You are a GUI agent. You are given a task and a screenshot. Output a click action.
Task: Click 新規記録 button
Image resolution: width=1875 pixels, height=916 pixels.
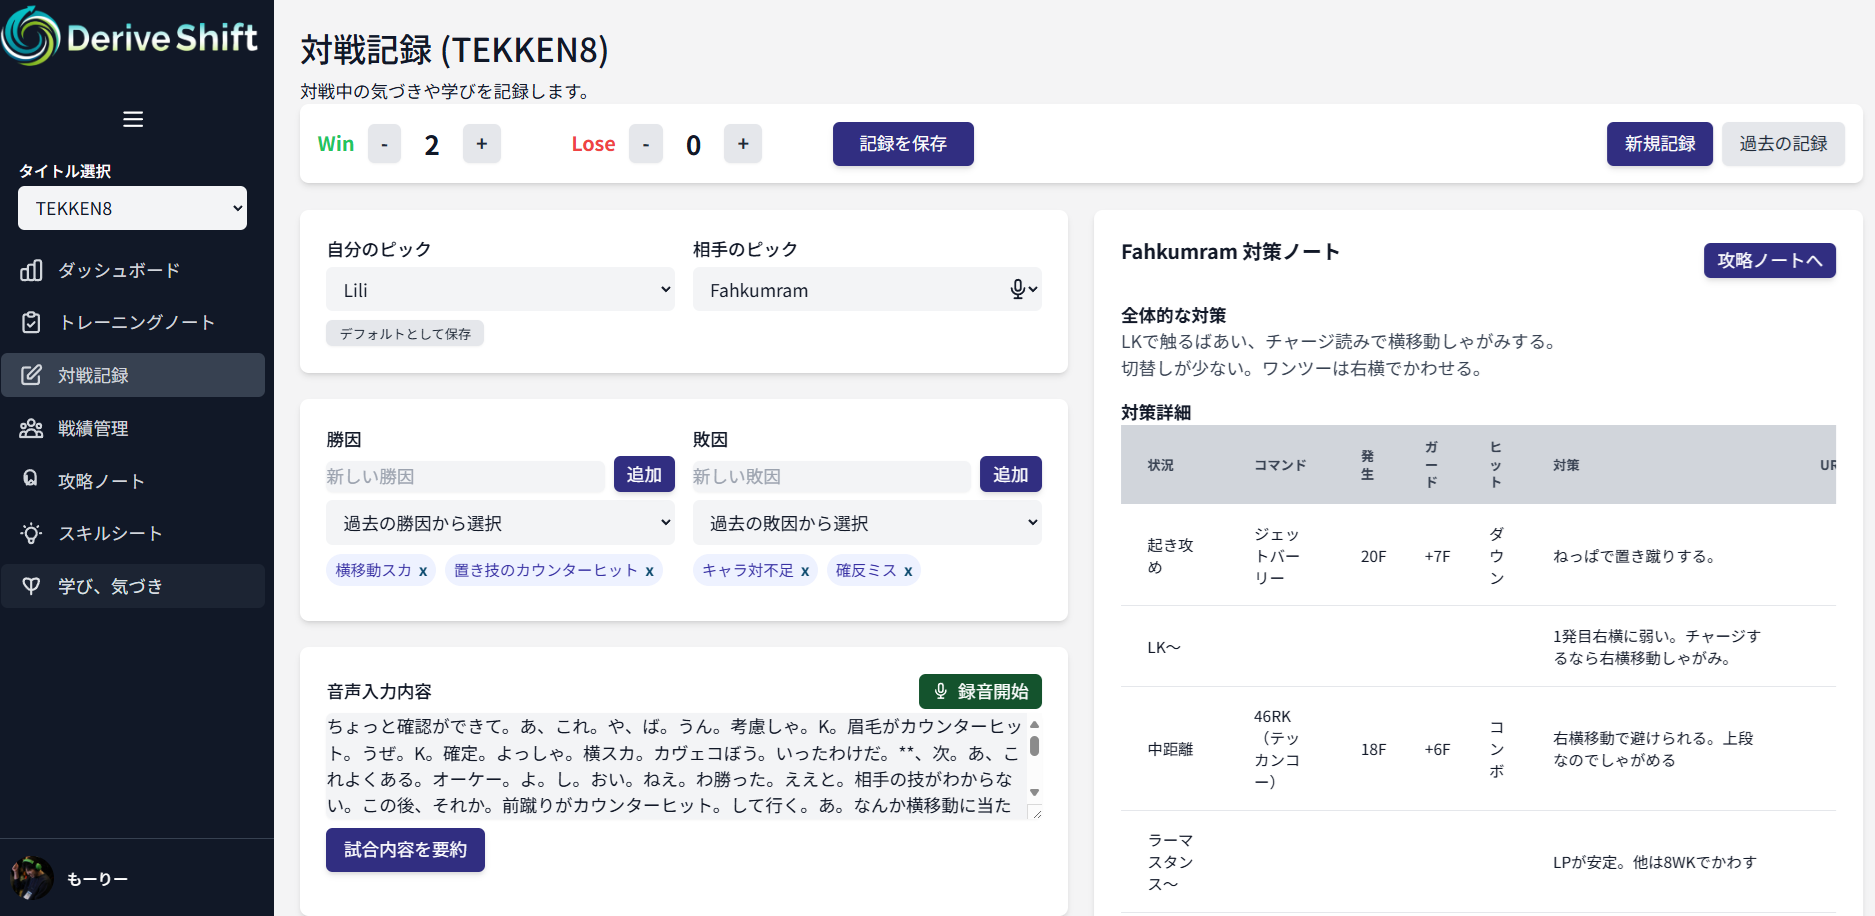click(x=1660, y=144)
